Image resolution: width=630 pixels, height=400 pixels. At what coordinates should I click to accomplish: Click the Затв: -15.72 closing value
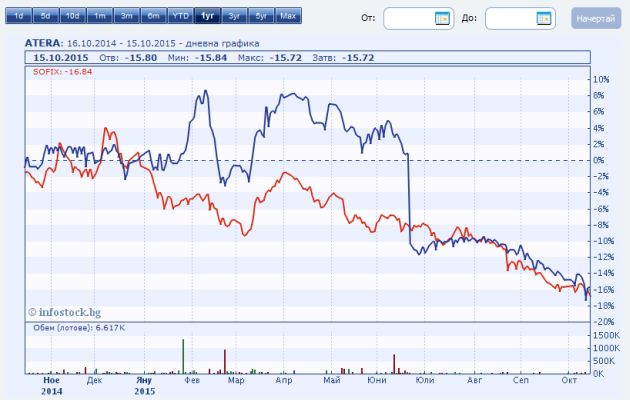click(343, 58)
